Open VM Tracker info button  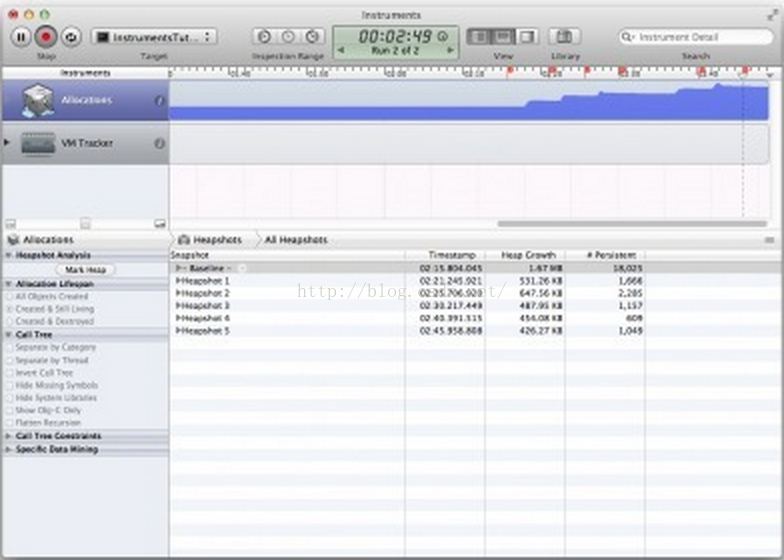[x=160, y=144]
